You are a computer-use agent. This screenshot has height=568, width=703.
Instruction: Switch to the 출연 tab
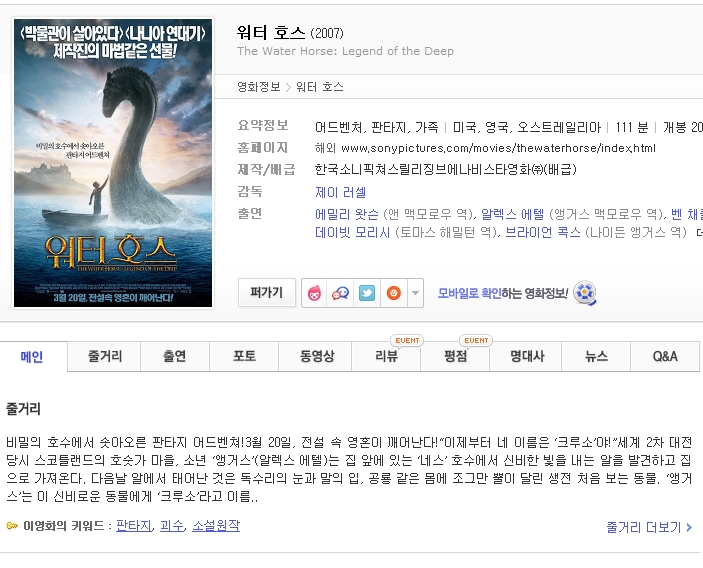174,356
